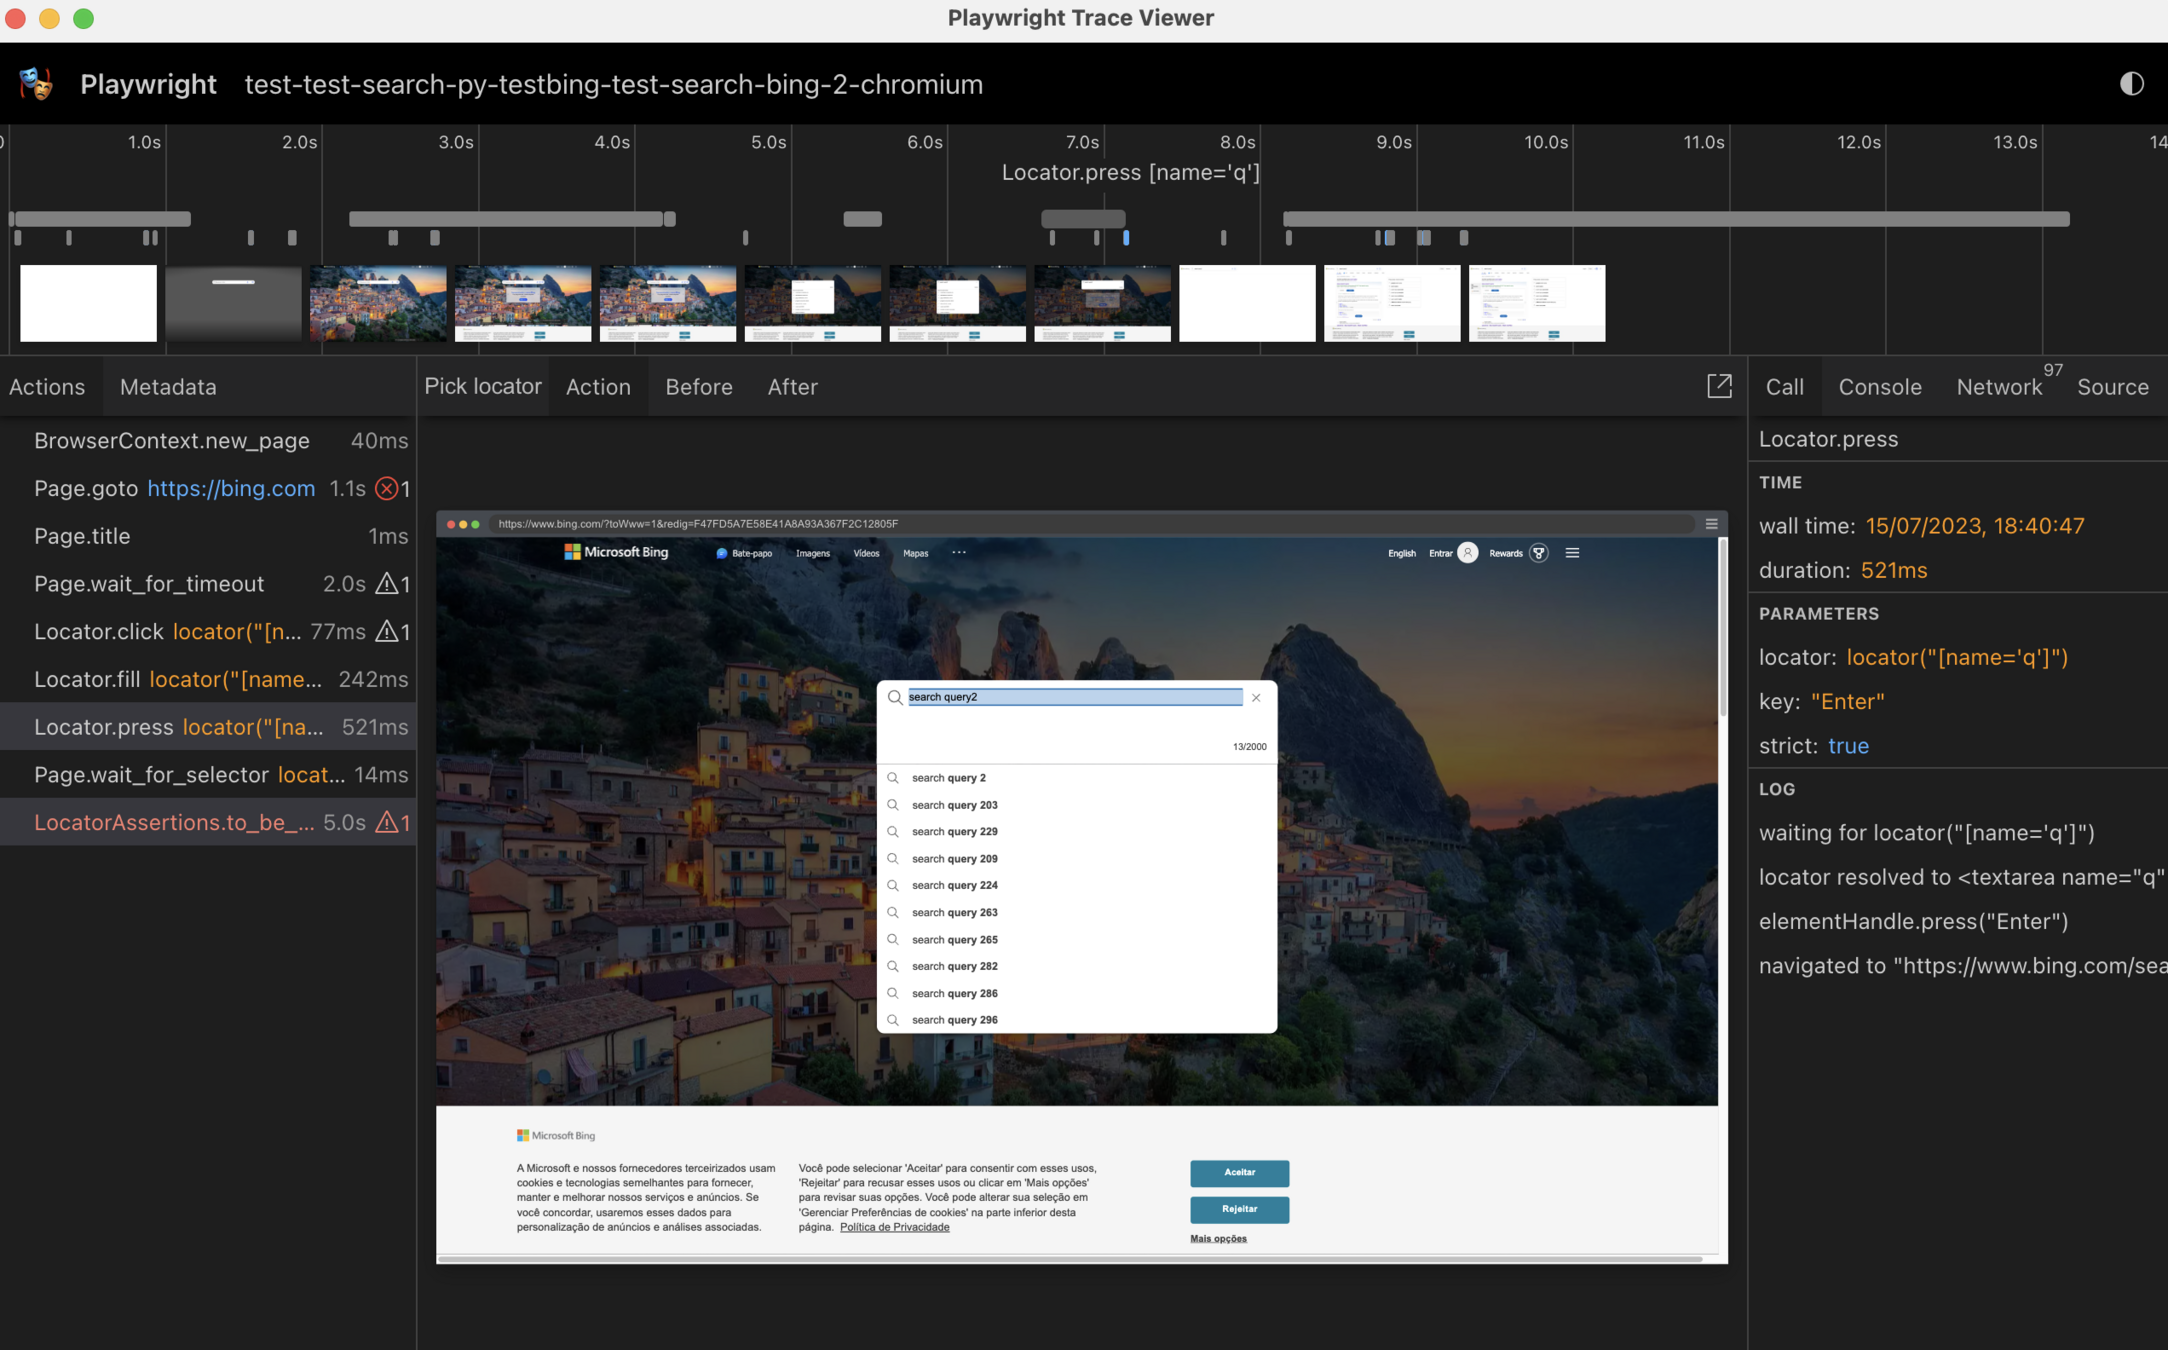Click the 'search query 203' suggestion
2168x1350 pixels.
tap(954, 805)
